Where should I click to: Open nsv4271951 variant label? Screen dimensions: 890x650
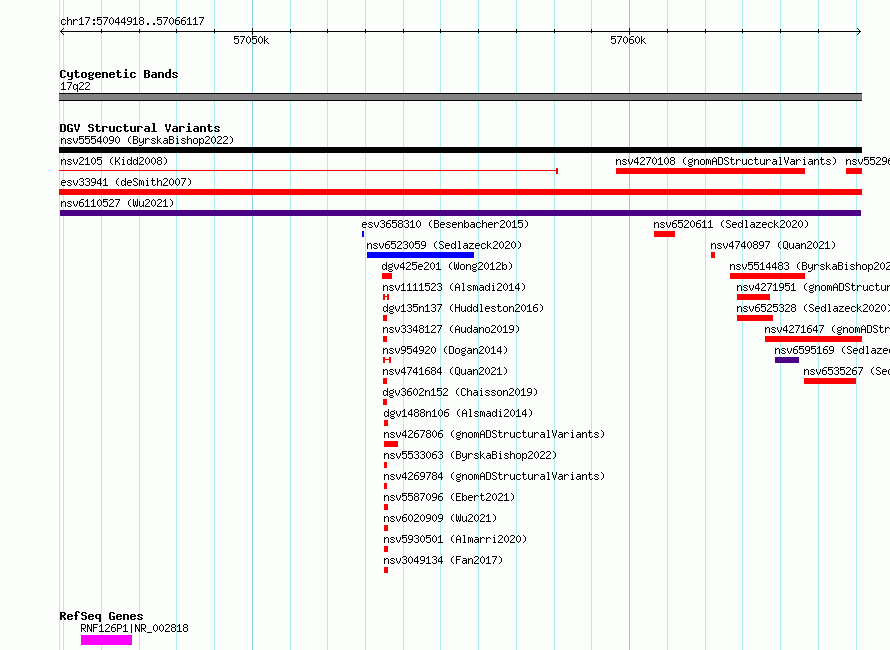click(813, 287)
